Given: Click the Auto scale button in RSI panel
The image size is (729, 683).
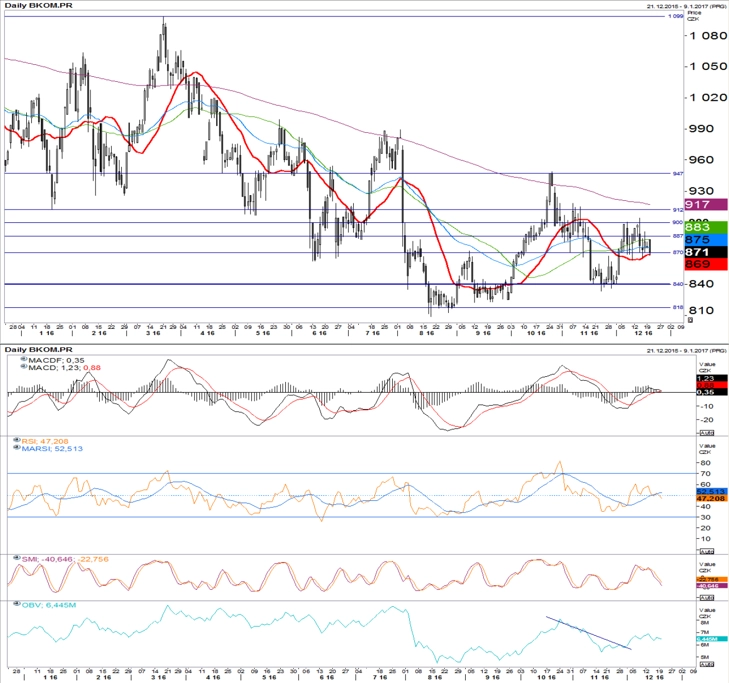Looking at the screenshot, I should [707, 551].
